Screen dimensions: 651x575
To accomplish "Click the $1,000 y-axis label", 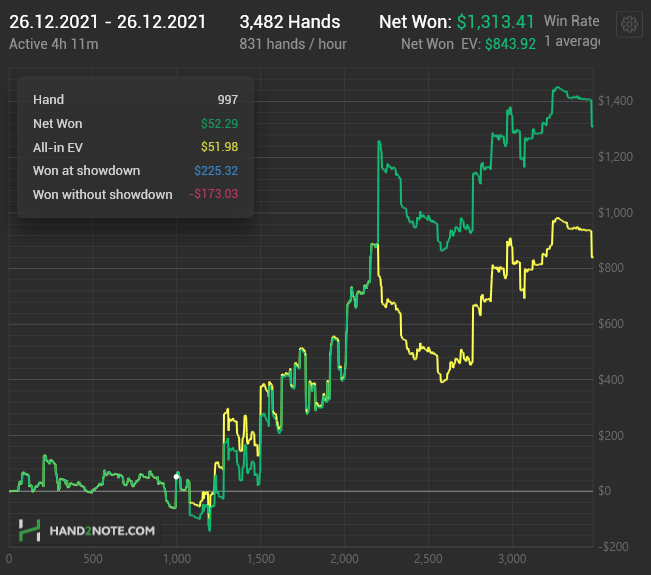I will [615, 213].
